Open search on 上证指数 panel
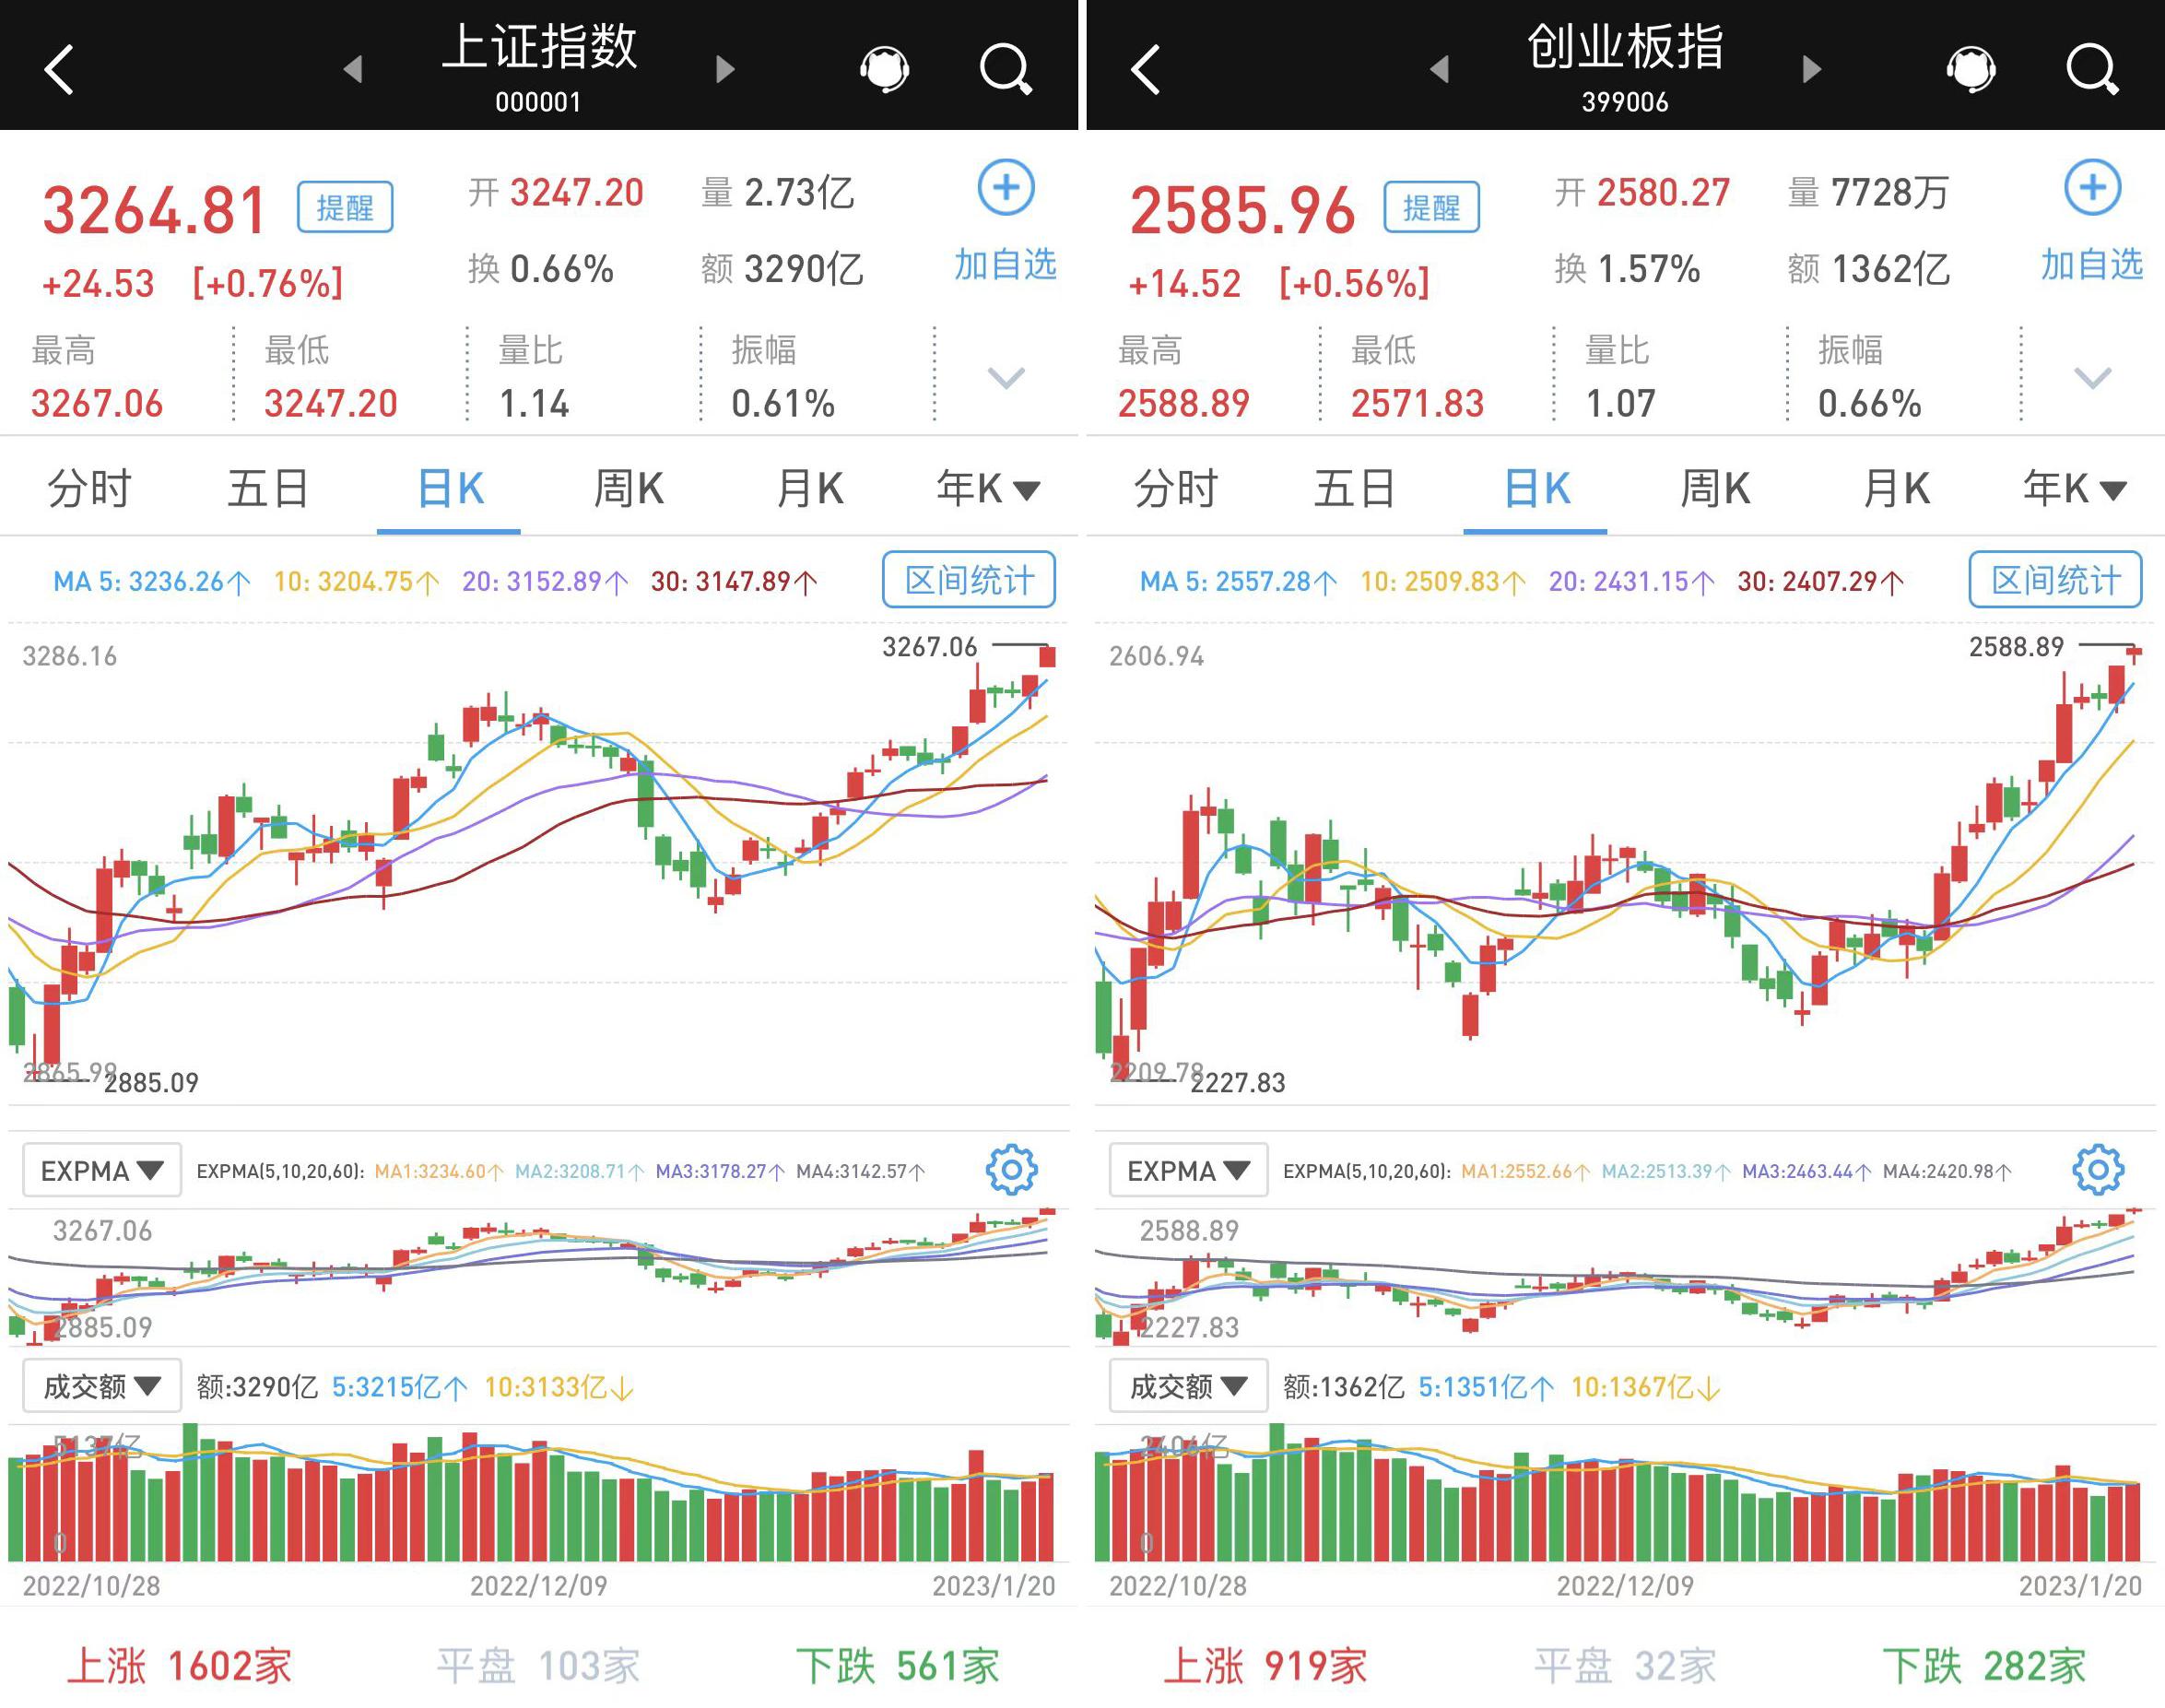Screen dimensions: 2165x1708 [x=1005, y=69]
